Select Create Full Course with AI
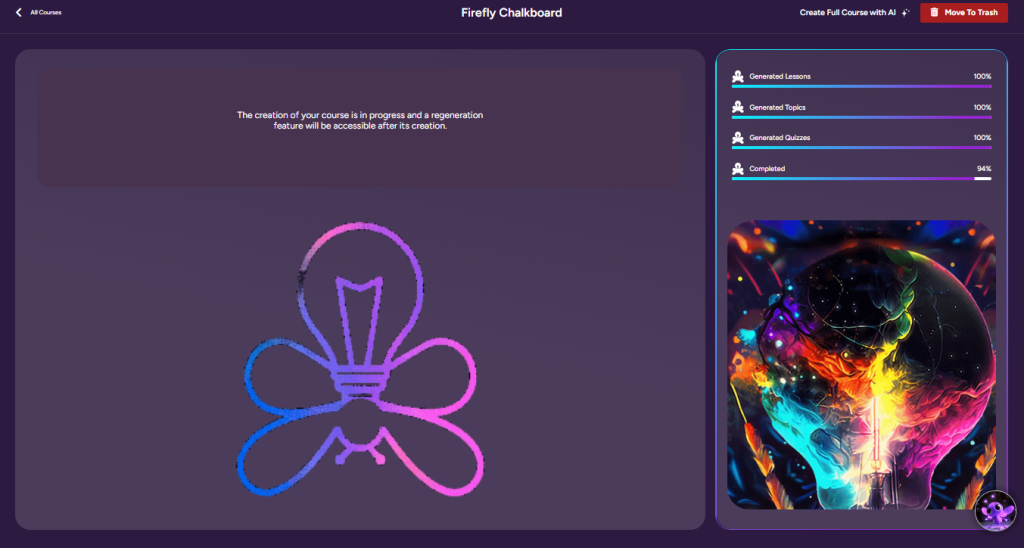The height and width of the screenshot is (548, 1024). pos(847,13)
